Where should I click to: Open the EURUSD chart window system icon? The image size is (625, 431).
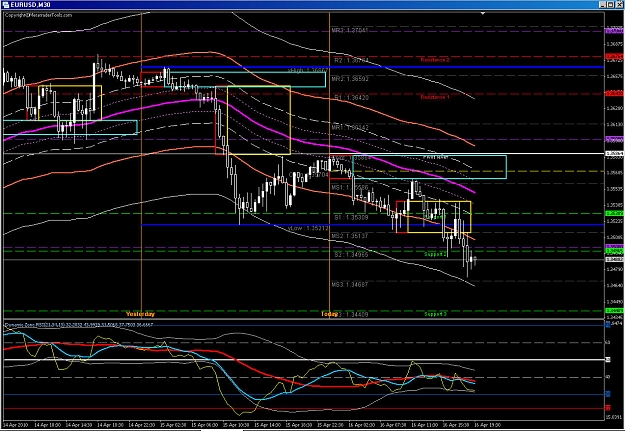click(x=5, y=5)
